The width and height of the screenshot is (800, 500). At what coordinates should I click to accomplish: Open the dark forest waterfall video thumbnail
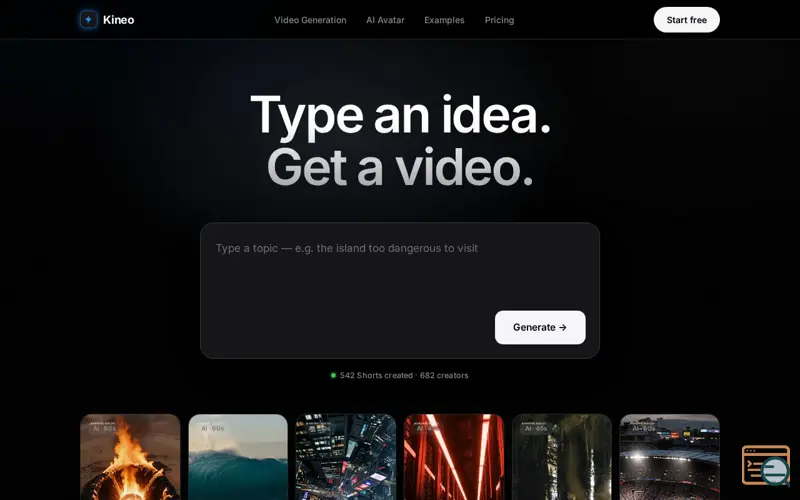click(562, 457)
